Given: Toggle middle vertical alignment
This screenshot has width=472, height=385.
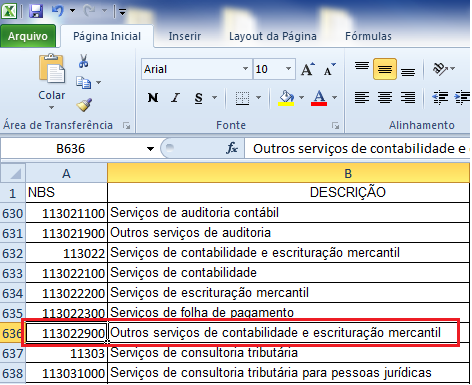Looking at the screenshot, I should click(385, 69).
